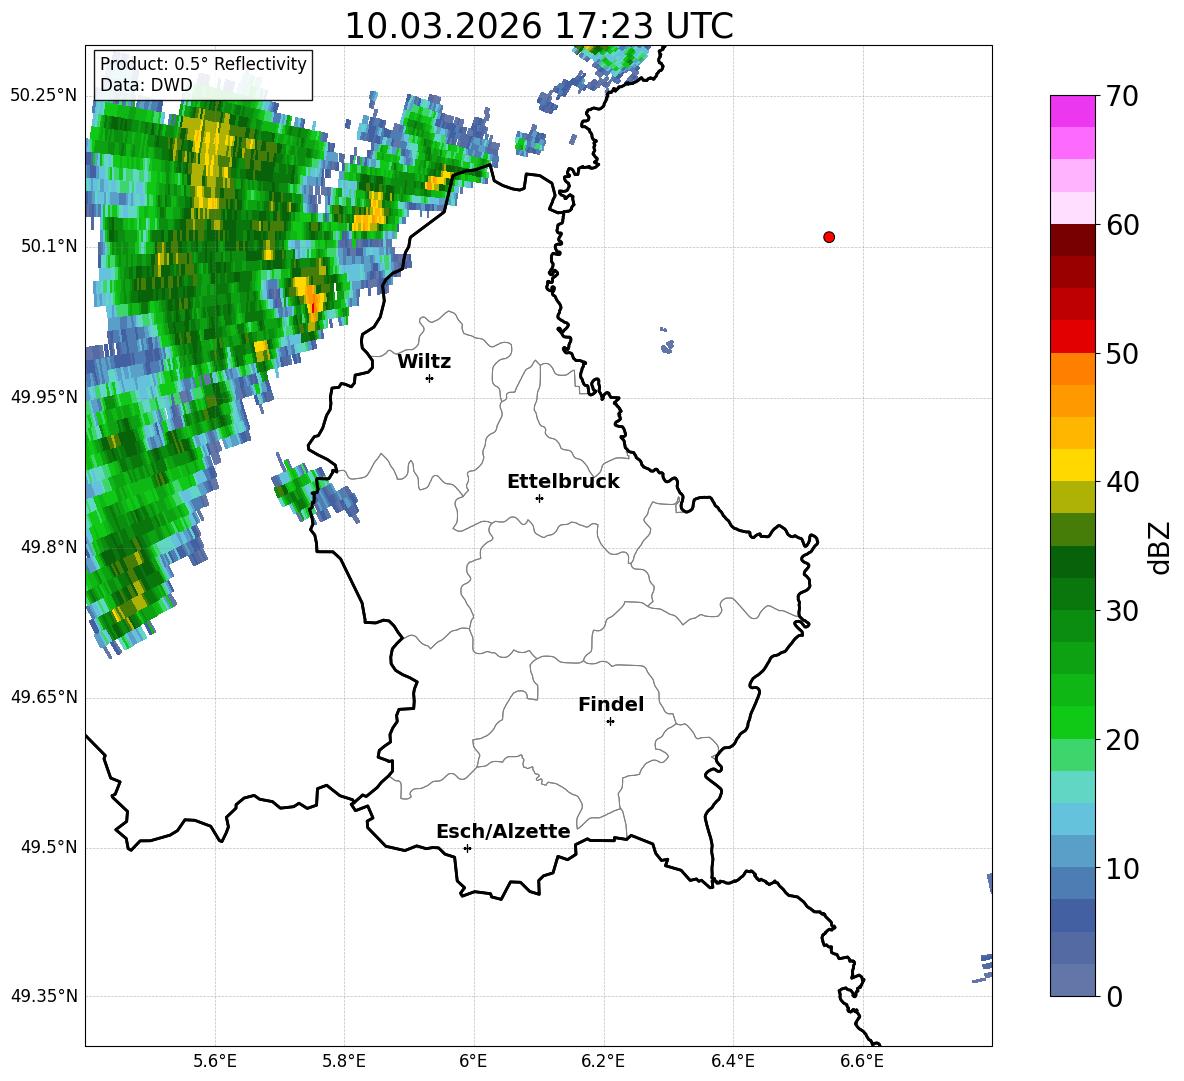The height and width of the screenshot is (1081, 1184).
Task: Click the 70 dBZ magenta colorbar top
Action: click(1072, 111)
